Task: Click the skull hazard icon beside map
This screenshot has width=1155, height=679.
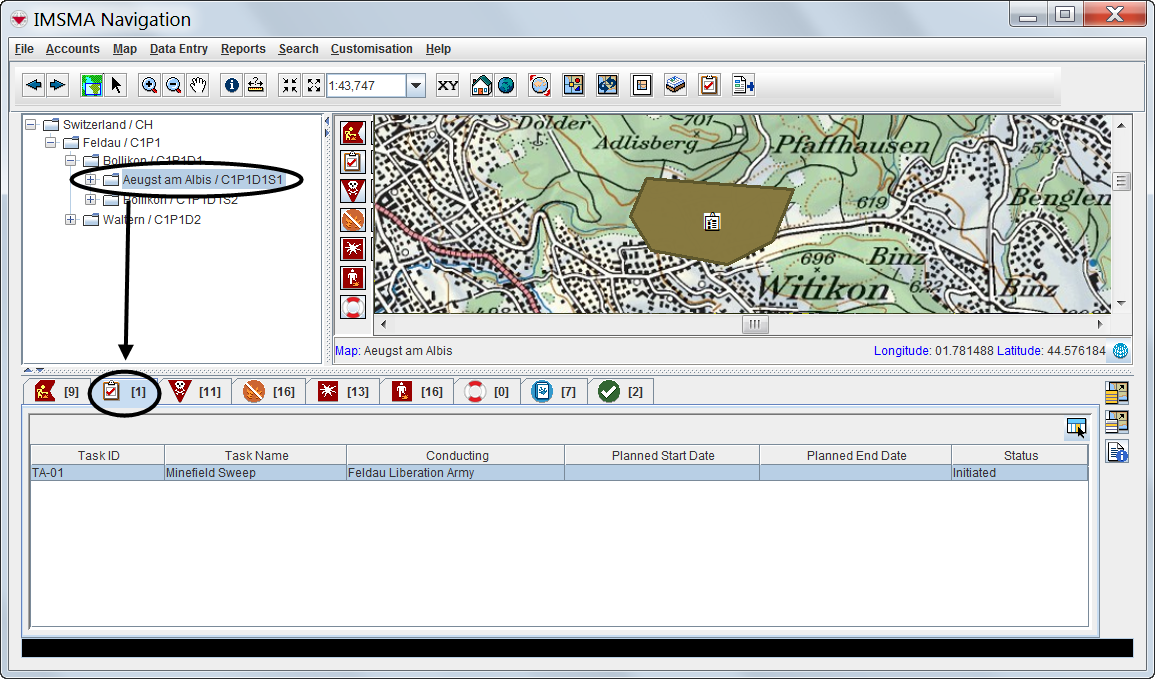Action: pyautogui.click(x=352, y=190)
